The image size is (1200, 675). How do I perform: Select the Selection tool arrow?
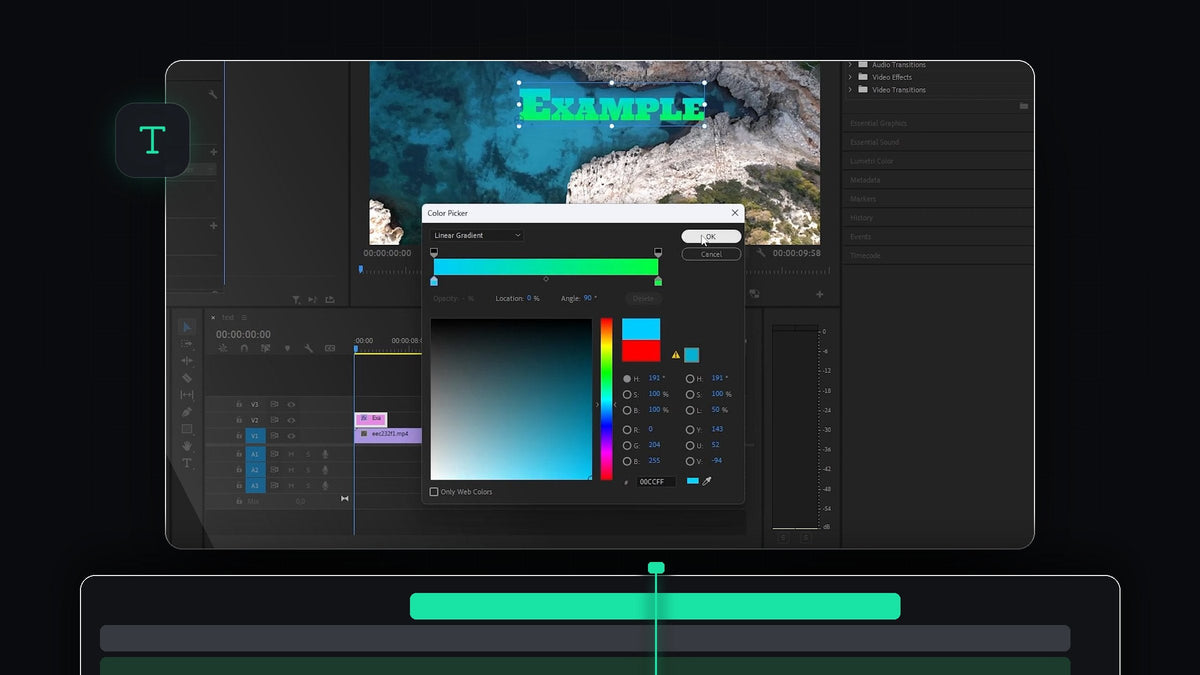pyautogui.click(x=187, y=327)
